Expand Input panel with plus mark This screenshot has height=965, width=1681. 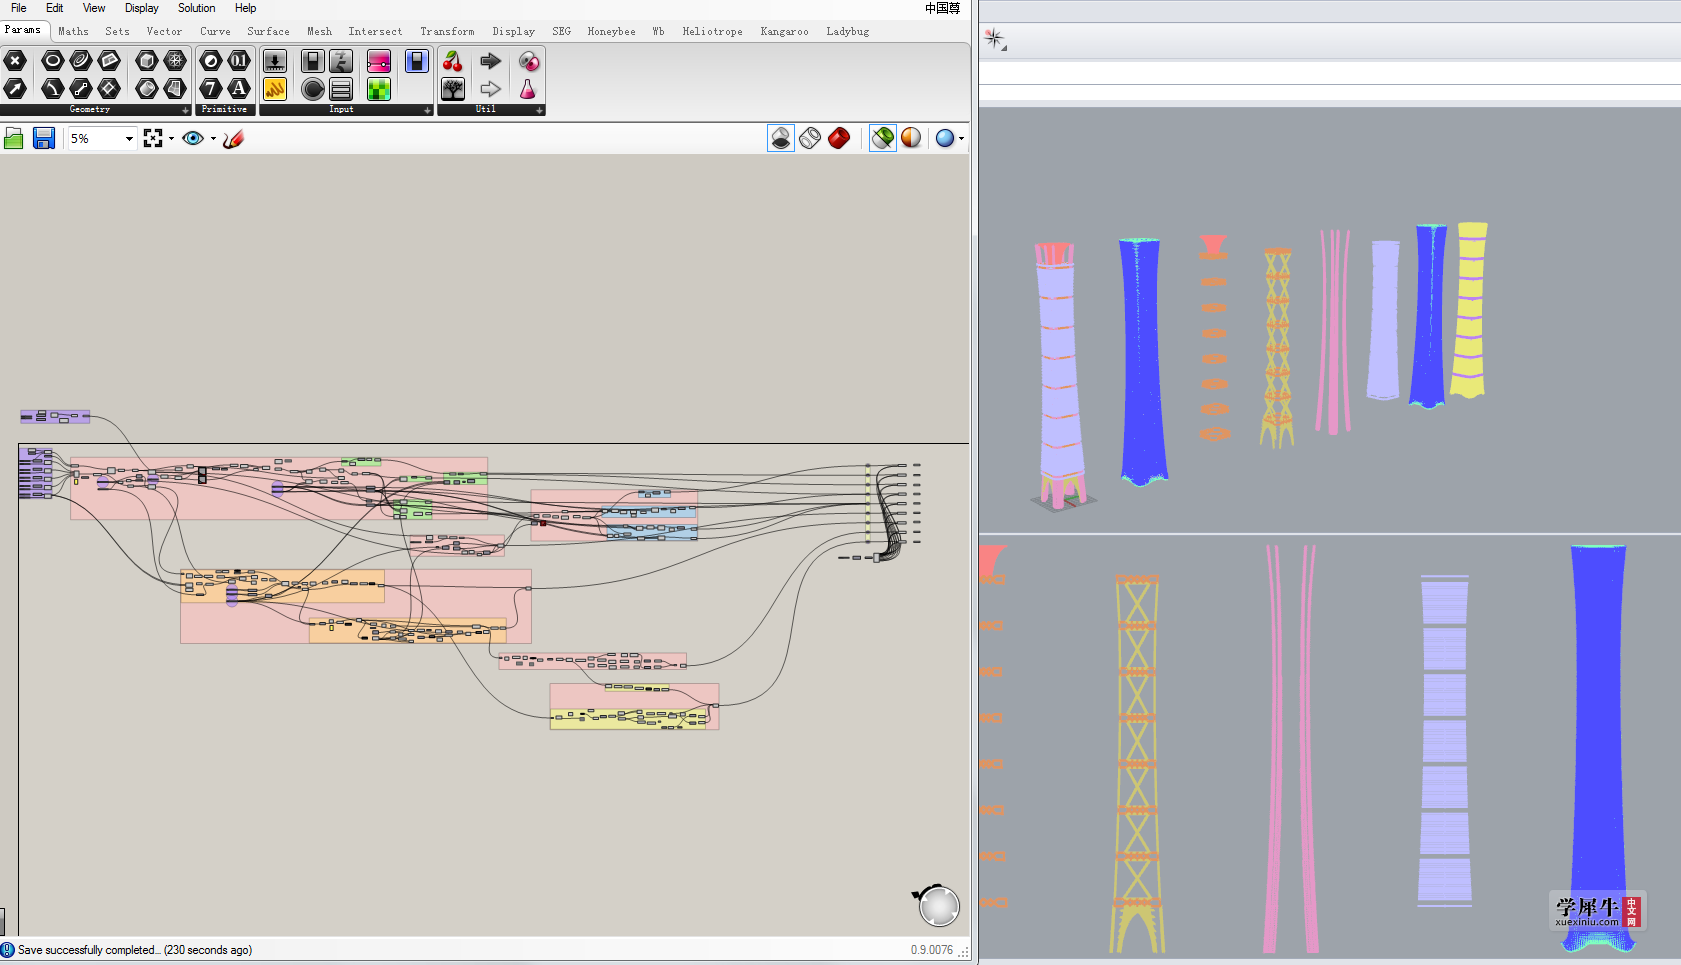click(427, 110)
